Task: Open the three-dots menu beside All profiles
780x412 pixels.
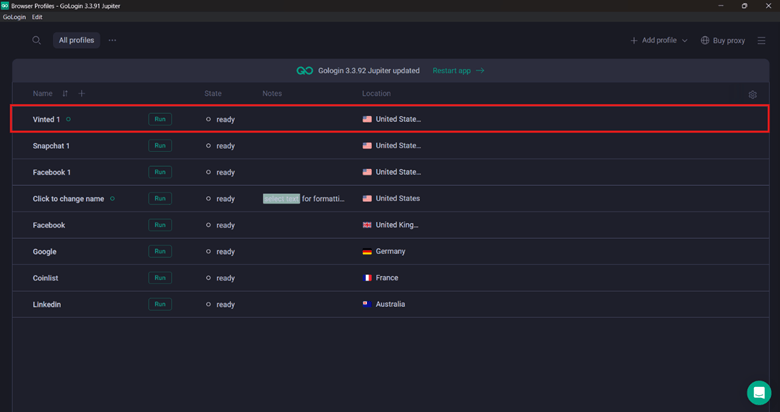Action: [x=112, y=40]
